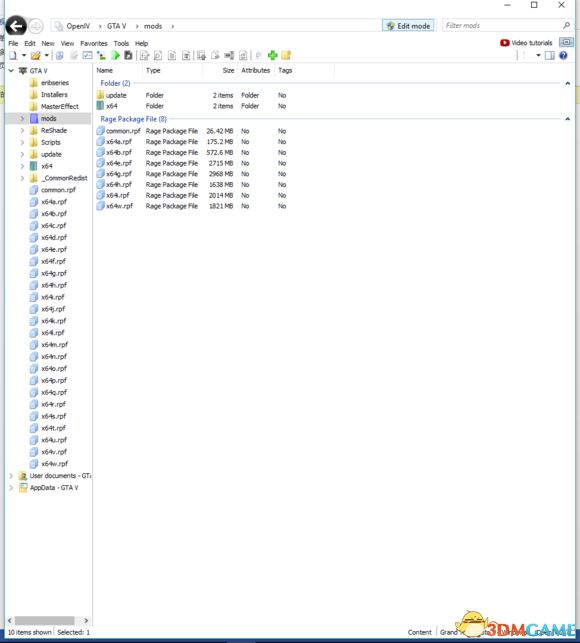
Task: Click the yellow sticky note toolbar icon
Action: [286, 55]
